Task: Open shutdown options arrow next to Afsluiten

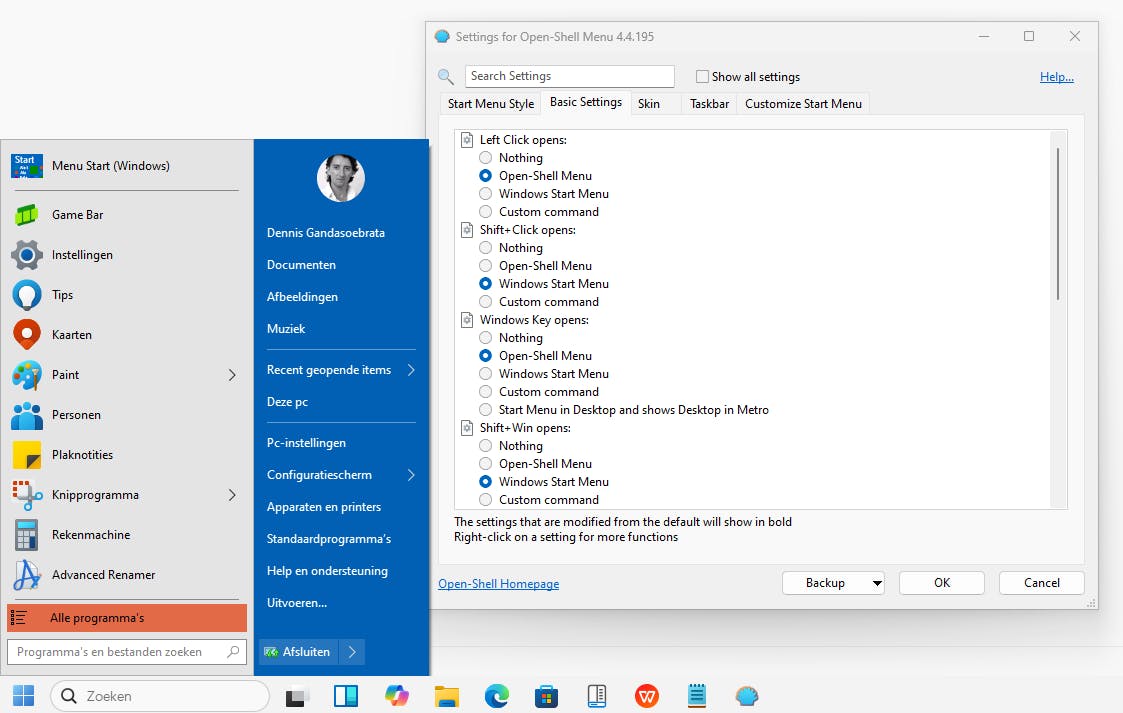Action: click(352, 651)
